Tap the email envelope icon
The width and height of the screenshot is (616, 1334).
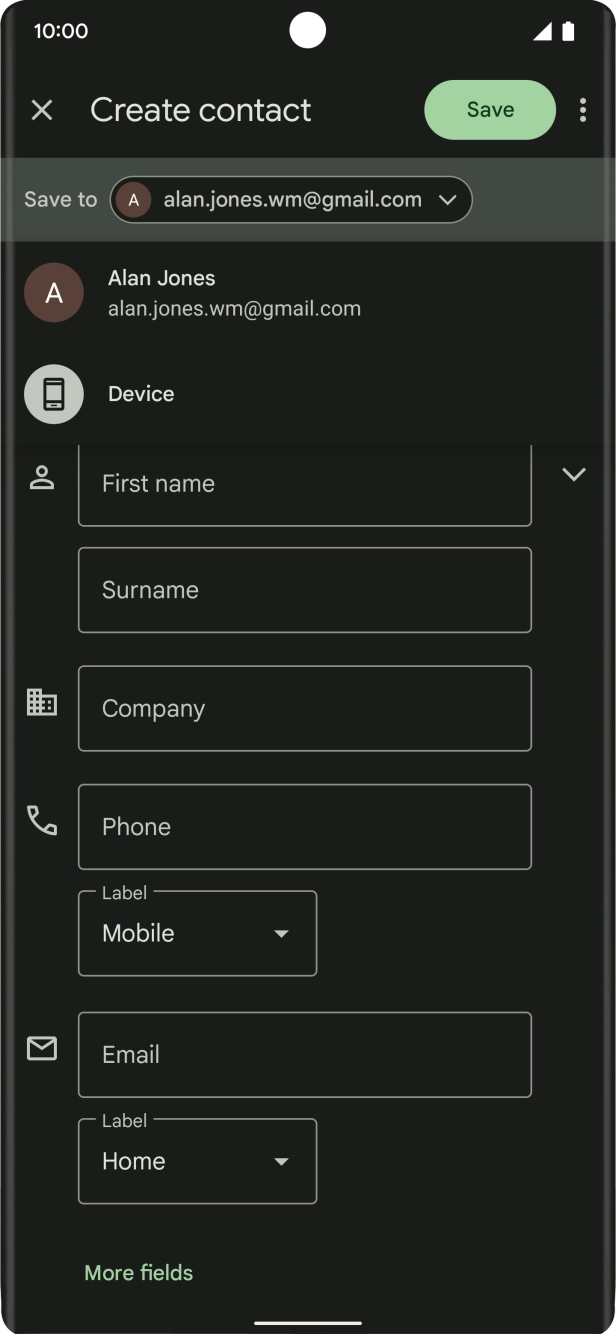(x=42, y=1049)
